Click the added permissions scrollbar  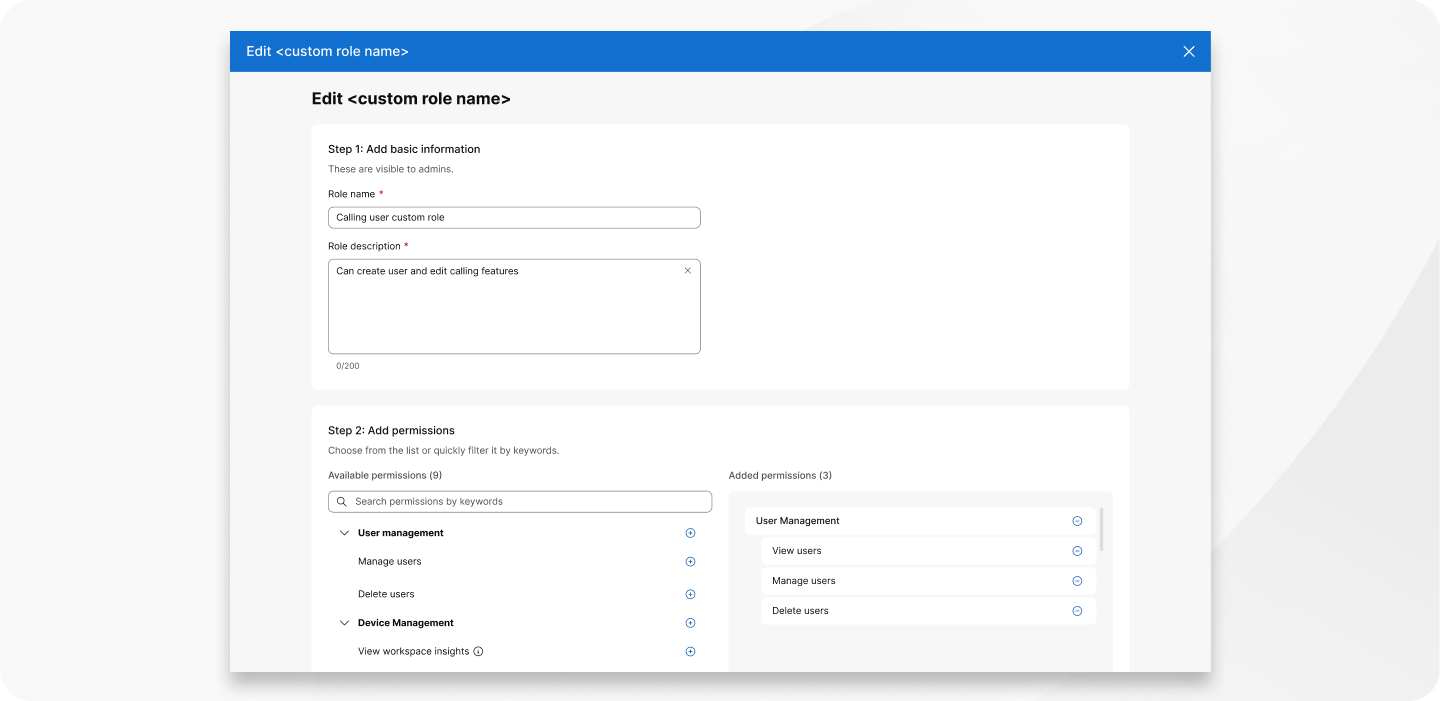(1101, 529)
